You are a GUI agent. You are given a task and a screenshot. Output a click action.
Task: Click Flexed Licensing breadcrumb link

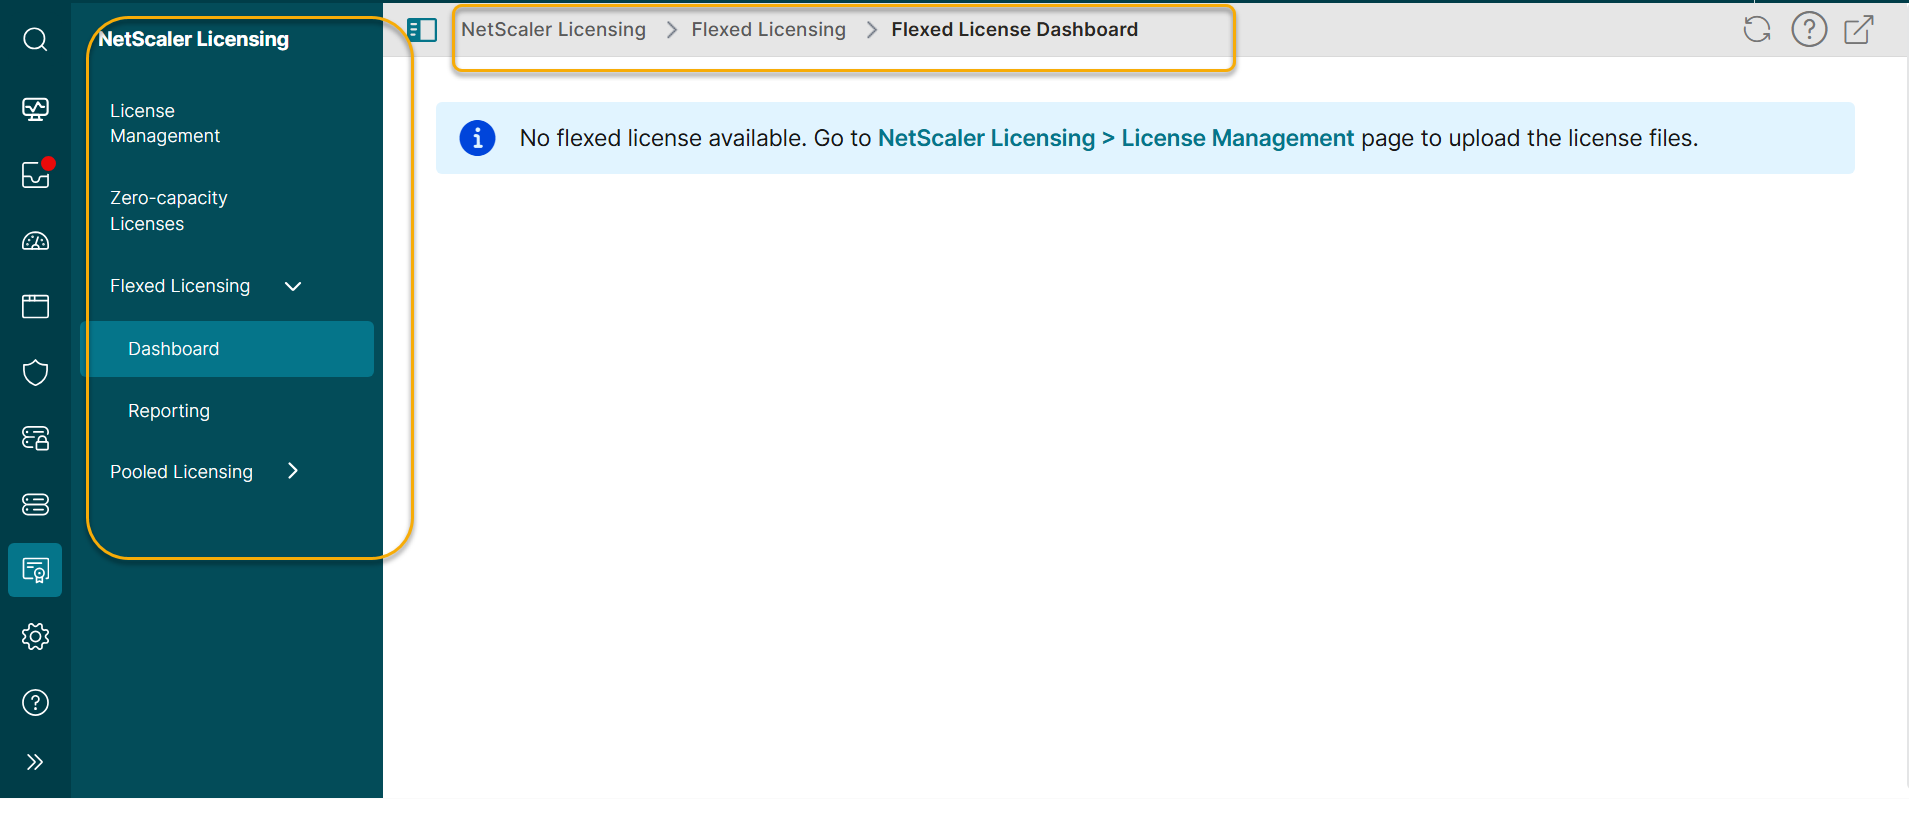pyautogui.click(x=768, y=30)
